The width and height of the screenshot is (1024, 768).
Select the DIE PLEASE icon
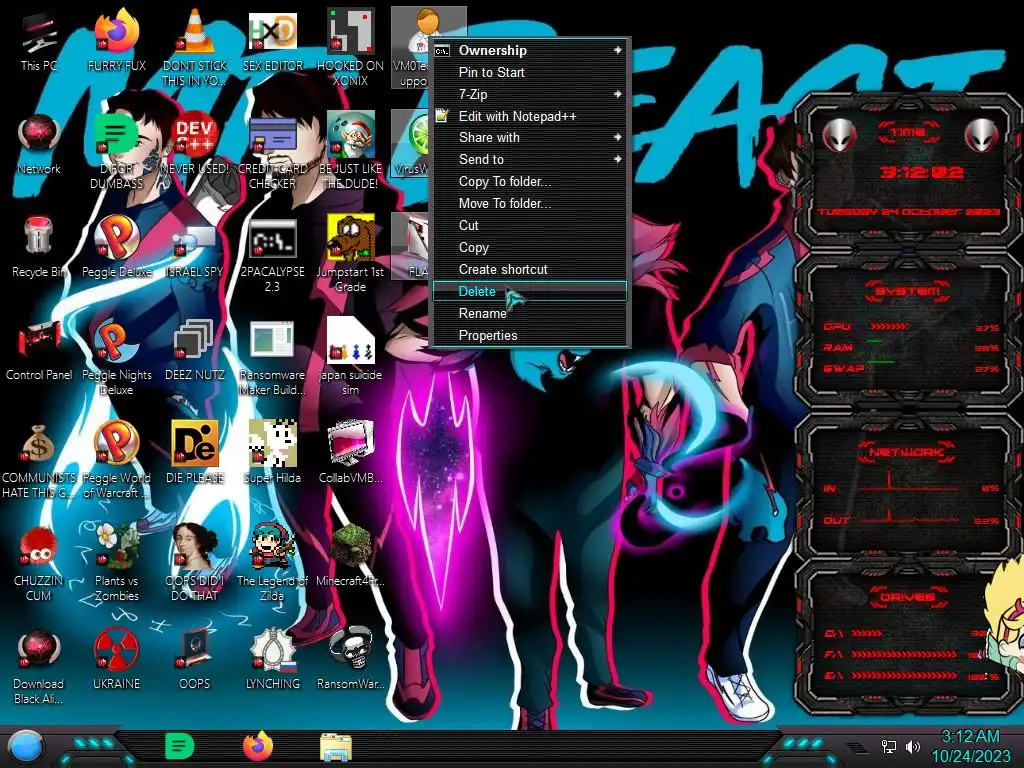194,454
